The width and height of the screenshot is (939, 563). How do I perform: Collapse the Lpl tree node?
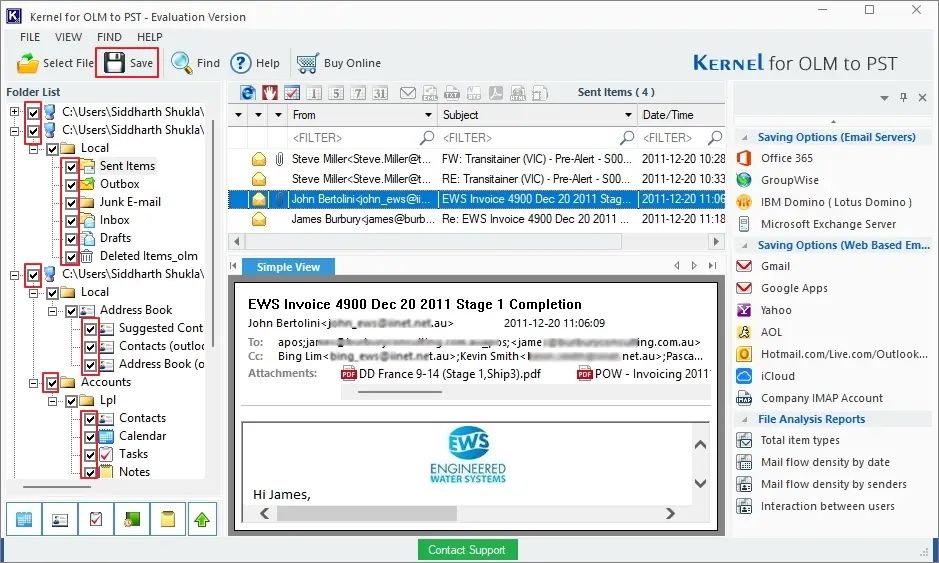coord(53,401)
